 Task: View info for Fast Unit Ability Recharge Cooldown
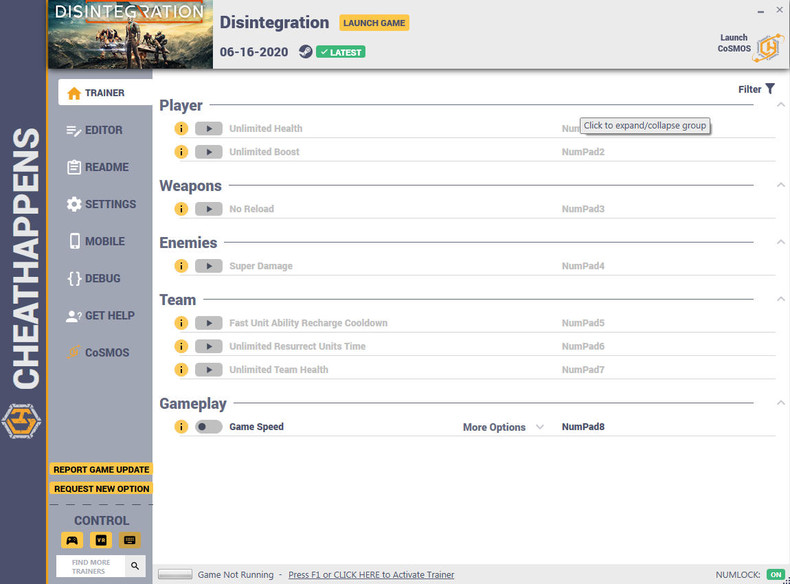coord(181,323)
